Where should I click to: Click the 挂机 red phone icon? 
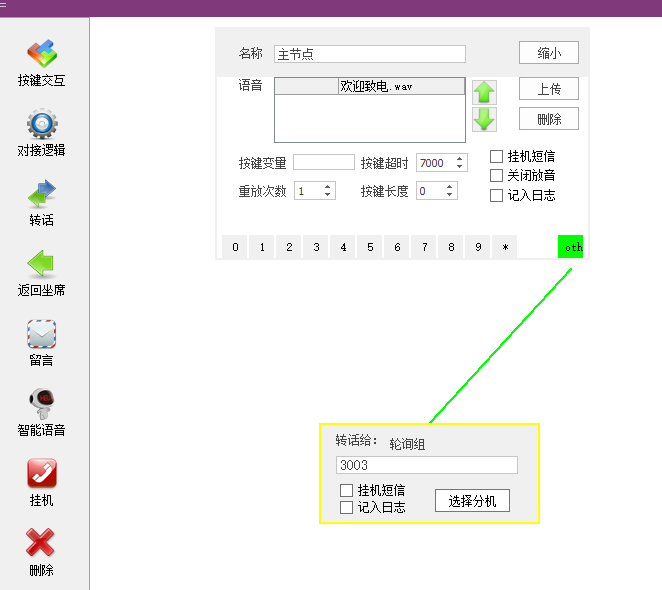coord(41,473)
